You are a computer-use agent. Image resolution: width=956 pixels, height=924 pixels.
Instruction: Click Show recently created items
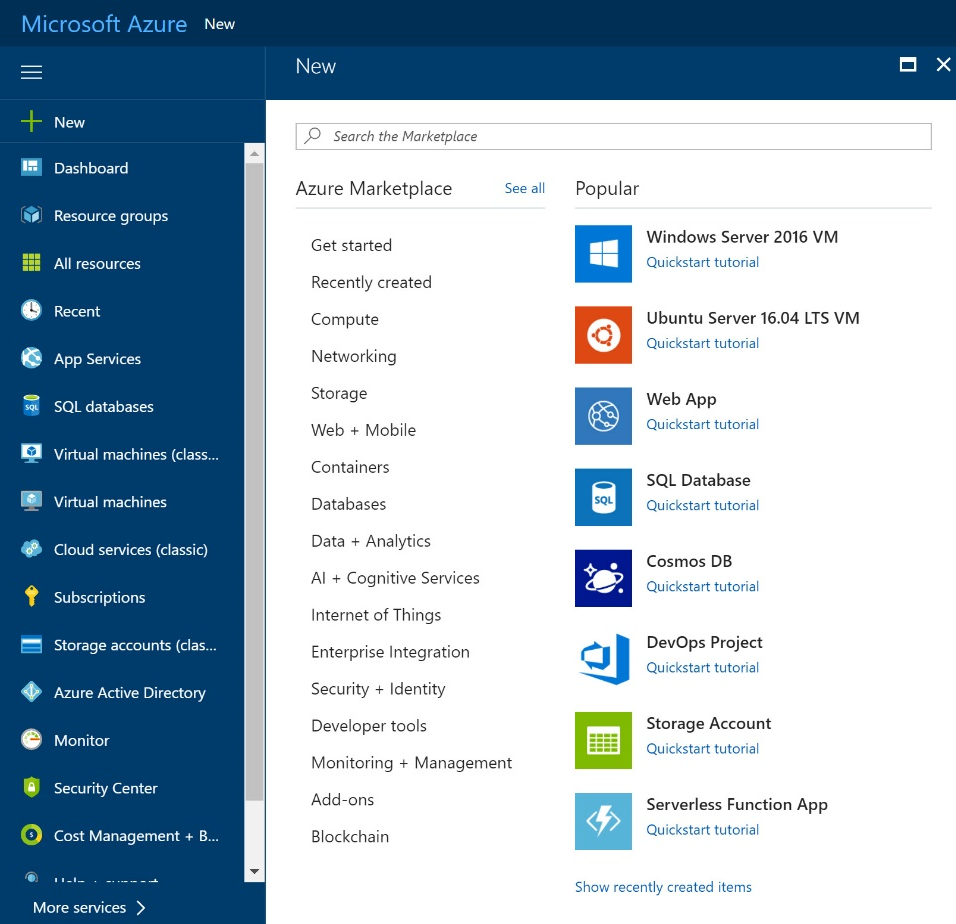coord(663,887)
